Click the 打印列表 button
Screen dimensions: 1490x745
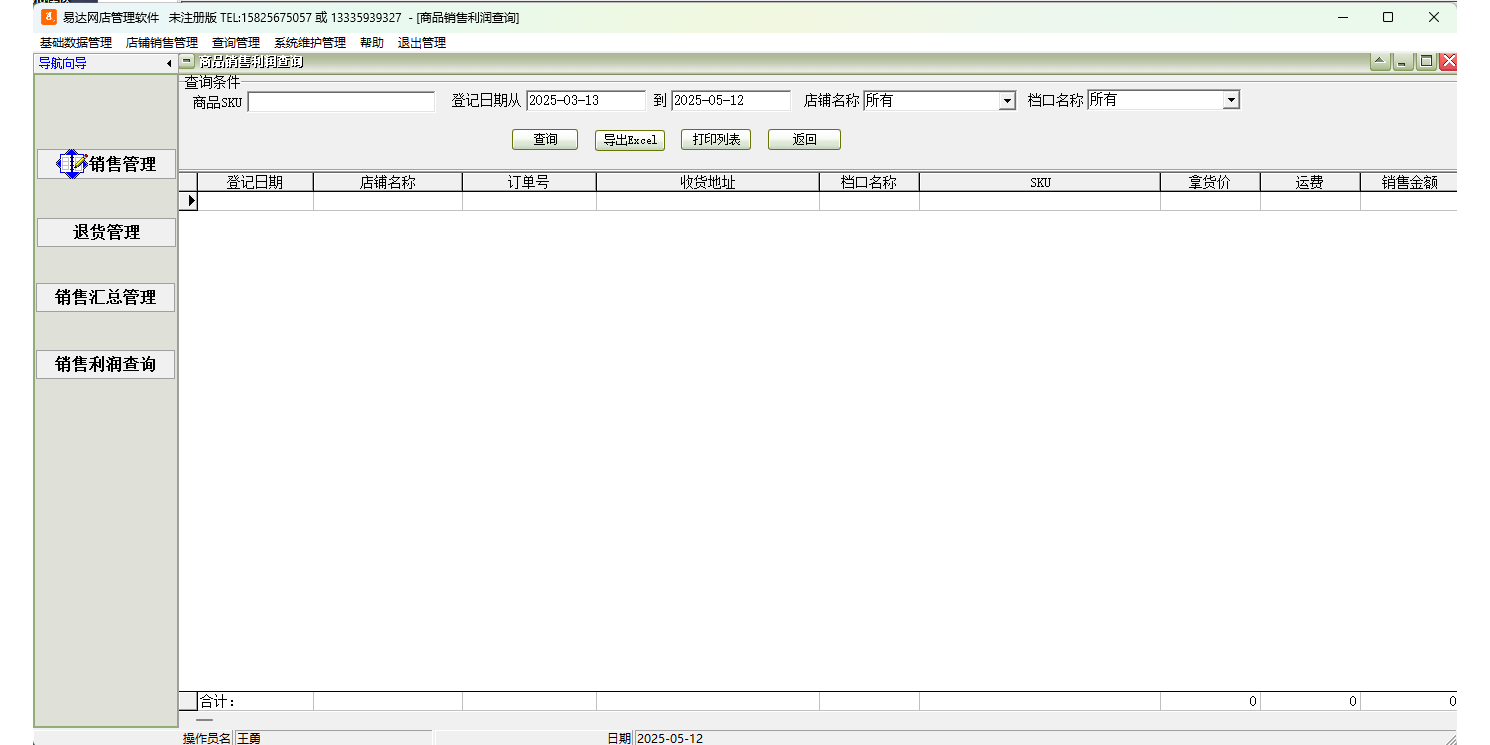pos(716,140)
